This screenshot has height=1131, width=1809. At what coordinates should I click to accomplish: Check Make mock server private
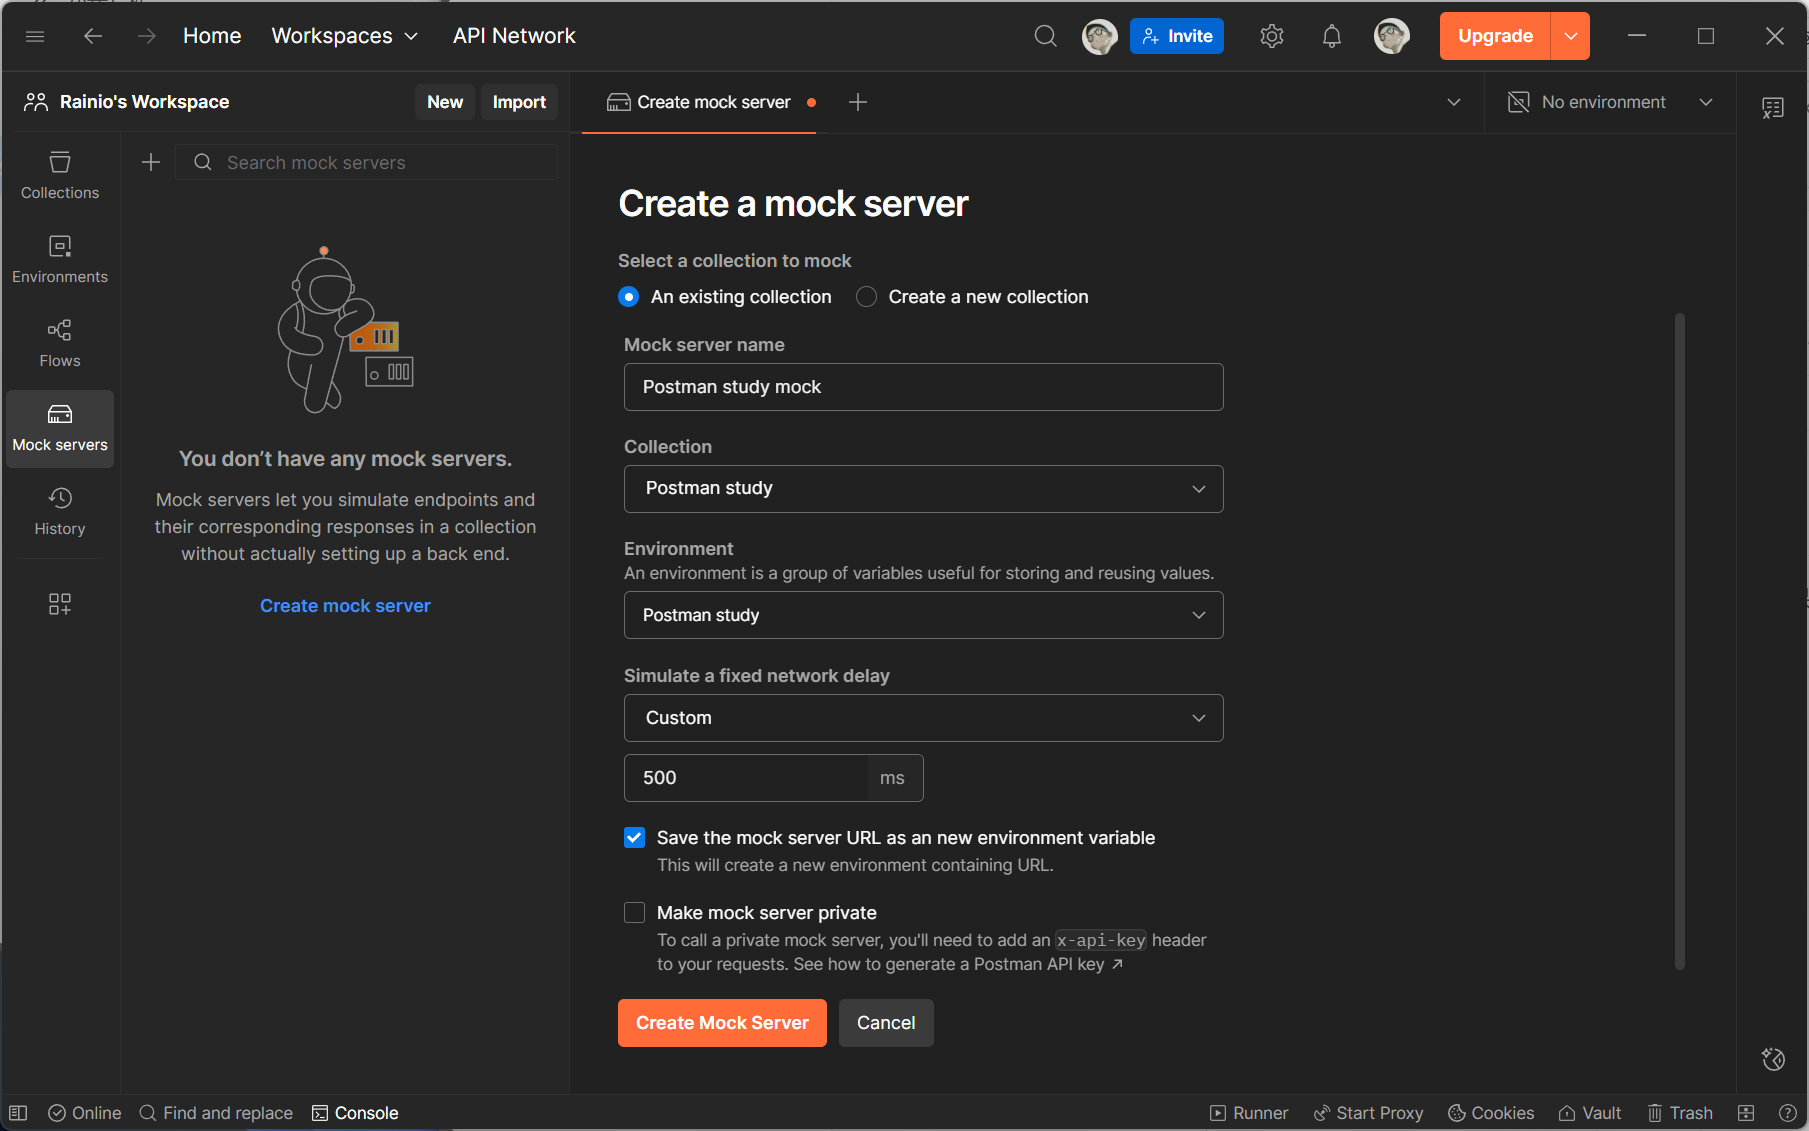tap(635, 913)
